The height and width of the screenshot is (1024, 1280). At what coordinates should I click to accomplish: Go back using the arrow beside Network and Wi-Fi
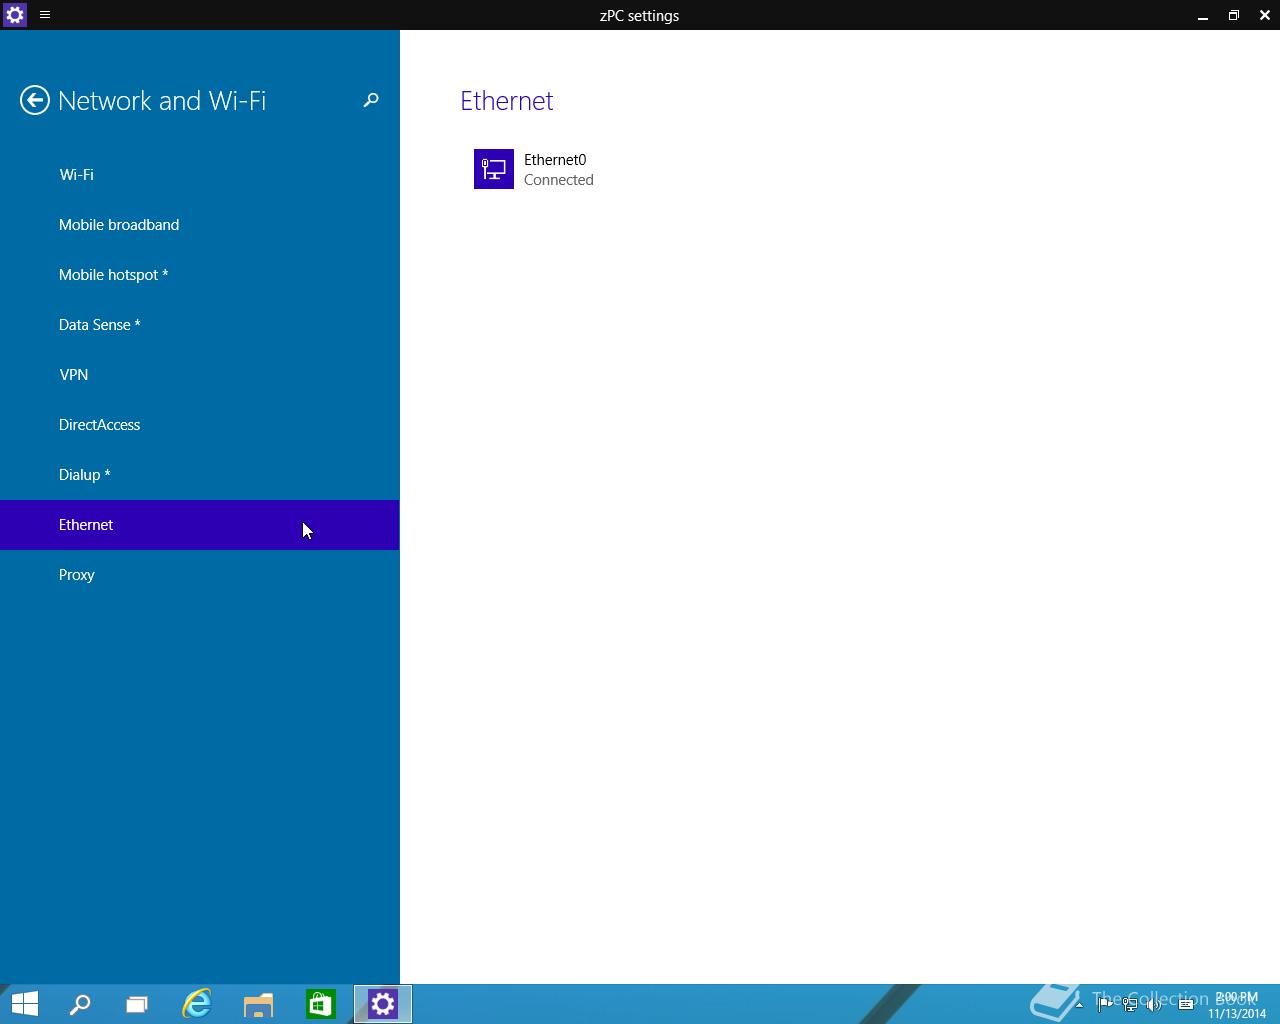[35, 100]
